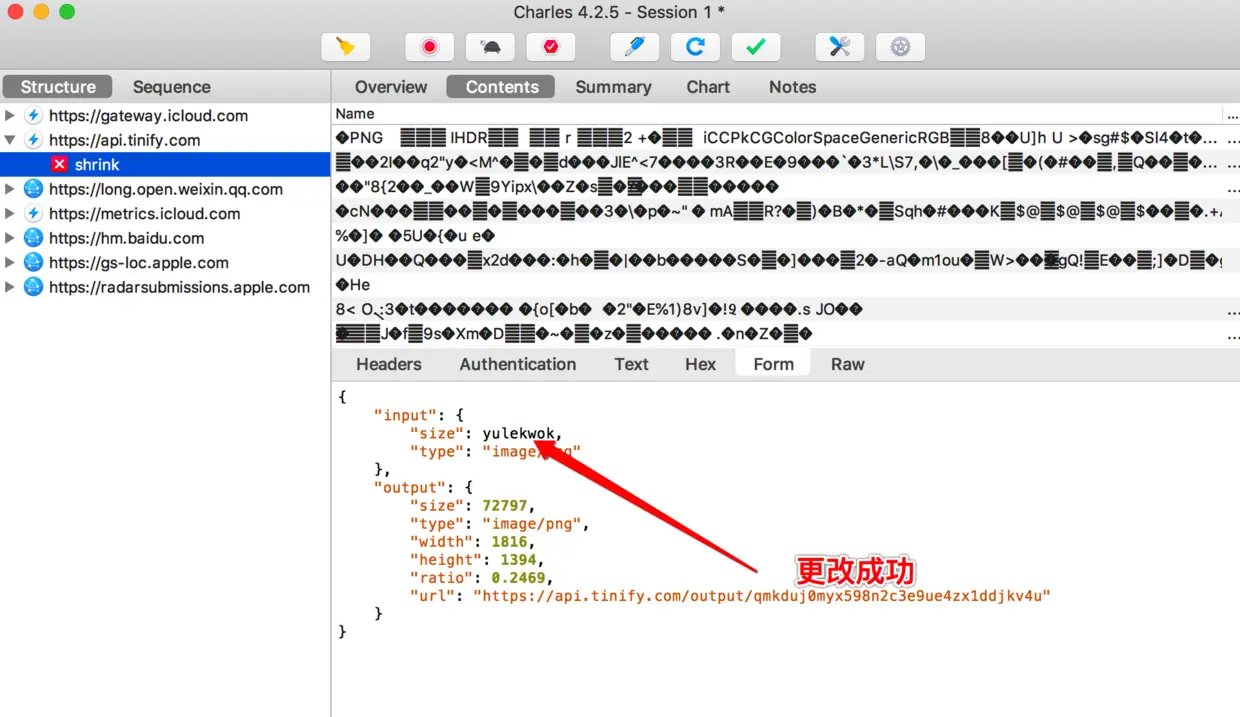Clear the session with the broom icon

(346, 47)
